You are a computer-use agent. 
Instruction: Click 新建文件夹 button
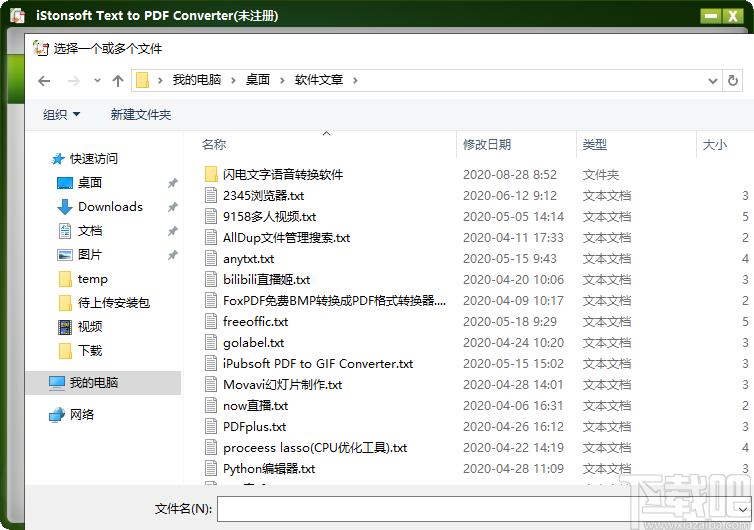pos(141,114)
